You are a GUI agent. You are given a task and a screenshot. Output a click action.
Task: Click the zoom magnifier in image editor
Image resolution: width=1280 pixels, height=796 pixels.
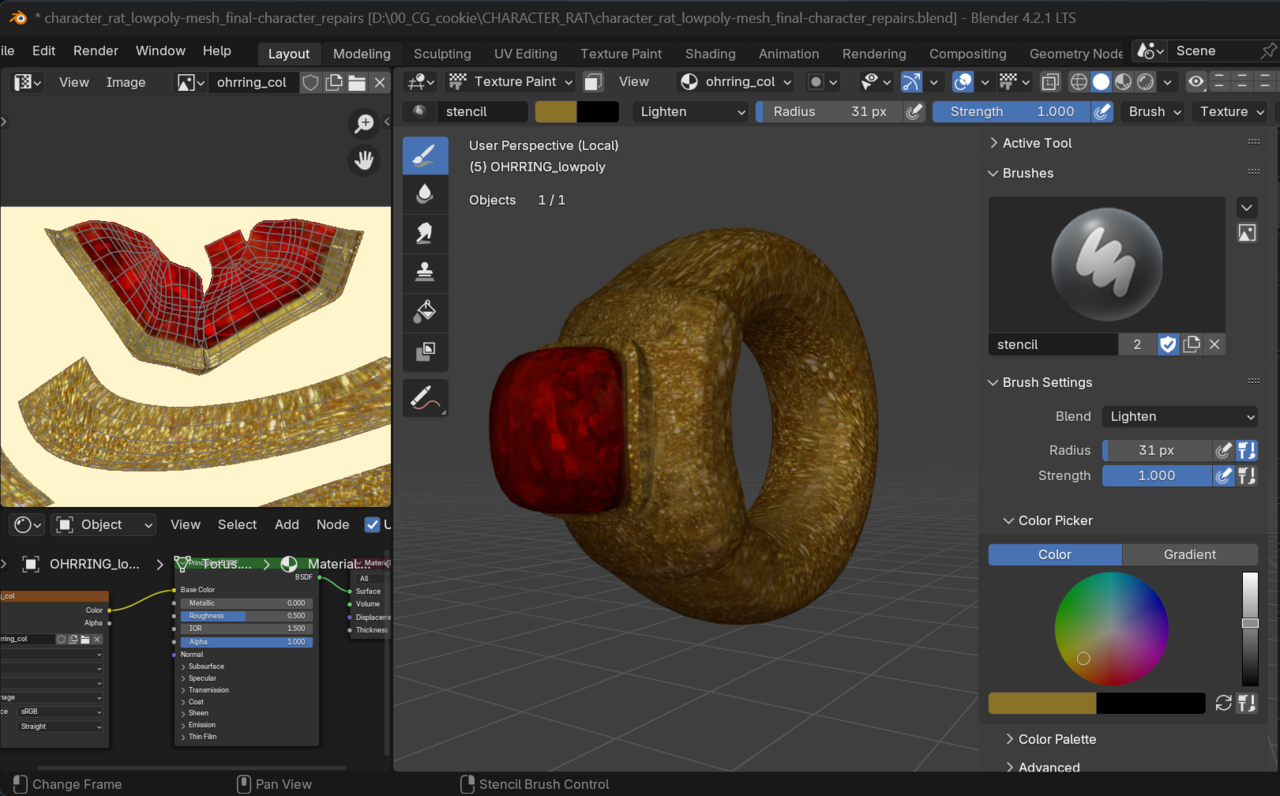[x=364, y=123]
